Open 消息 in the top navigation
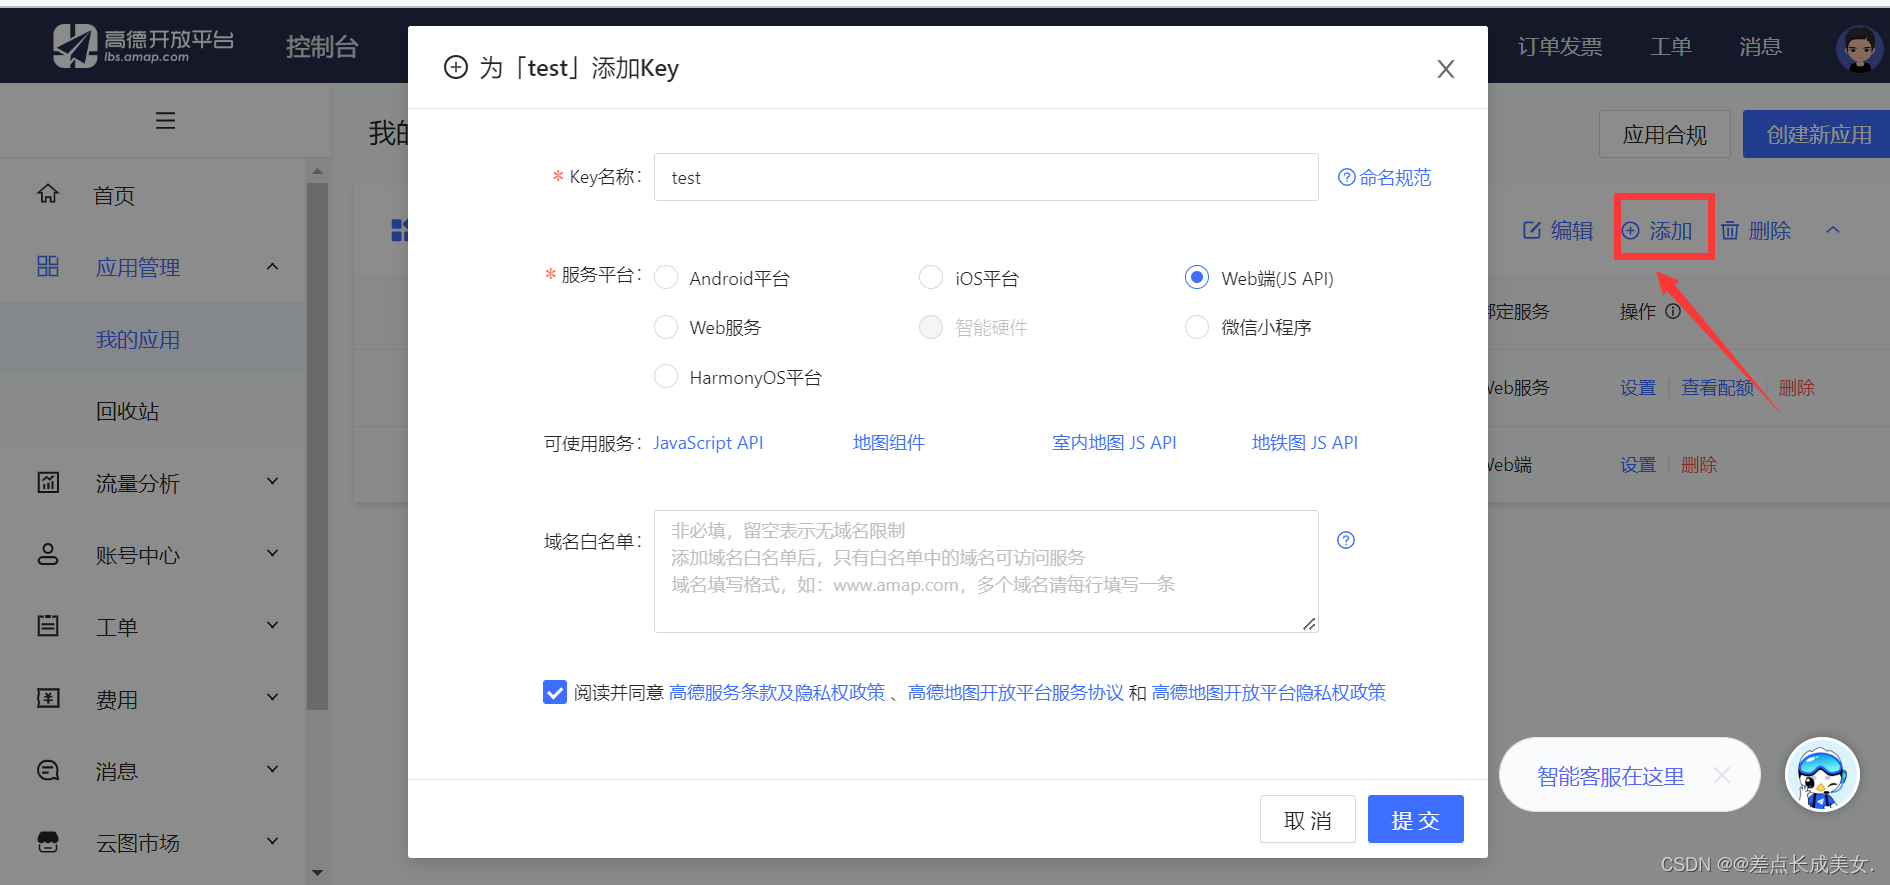 pyautogui.click(x=1760, y=47)
